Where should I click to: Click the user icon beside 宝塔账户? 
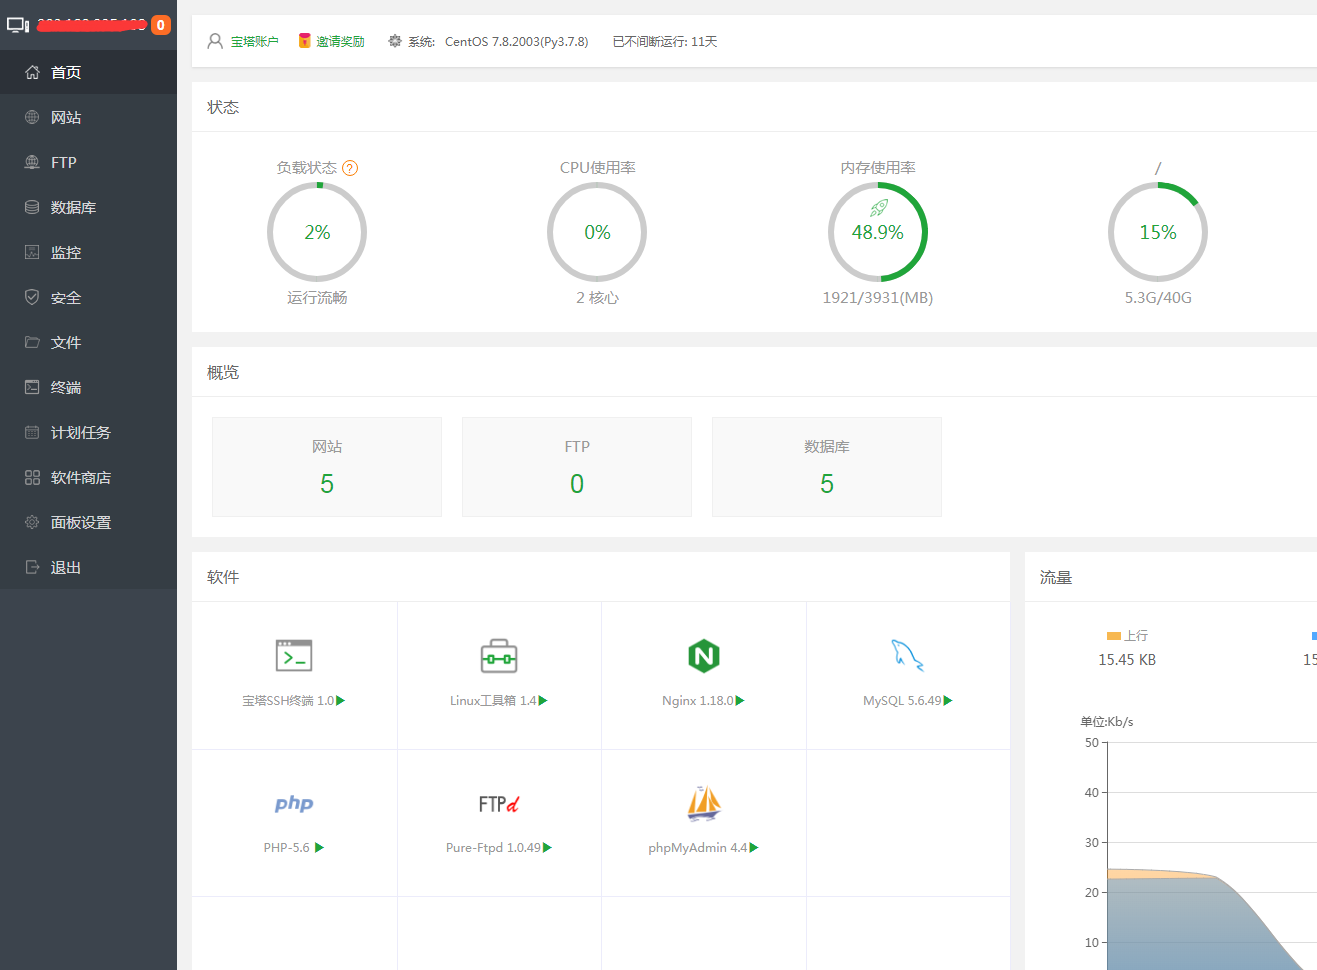[x=215, y=41]
